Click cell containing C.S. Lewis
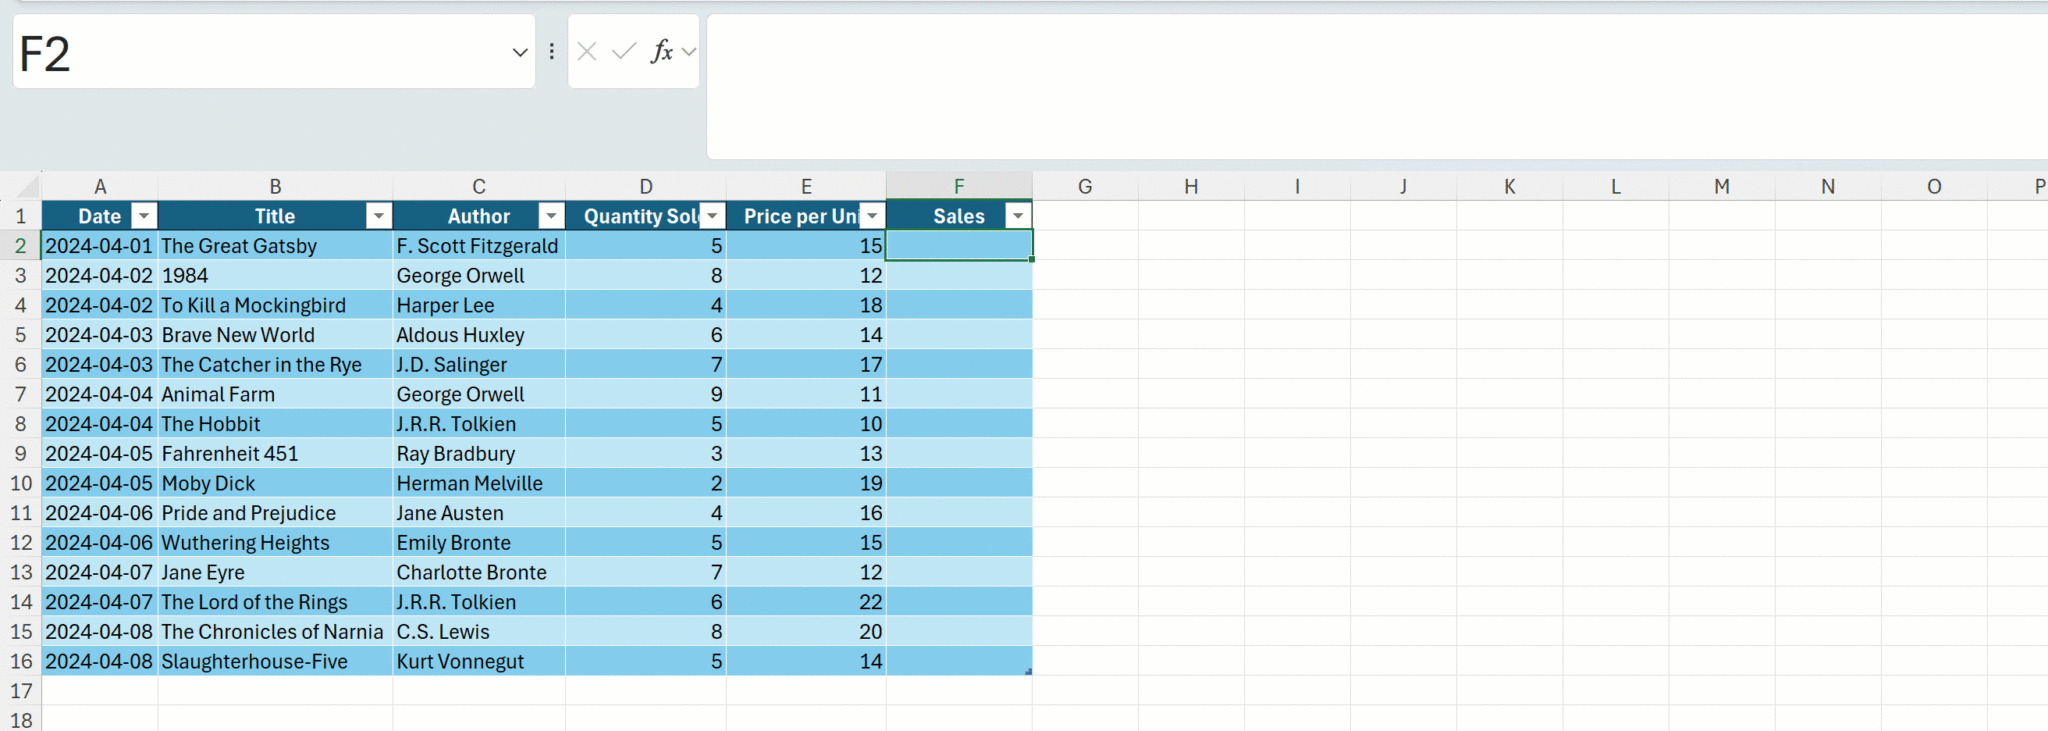The height and width of the screenshot is (731, 2048). 479,632
